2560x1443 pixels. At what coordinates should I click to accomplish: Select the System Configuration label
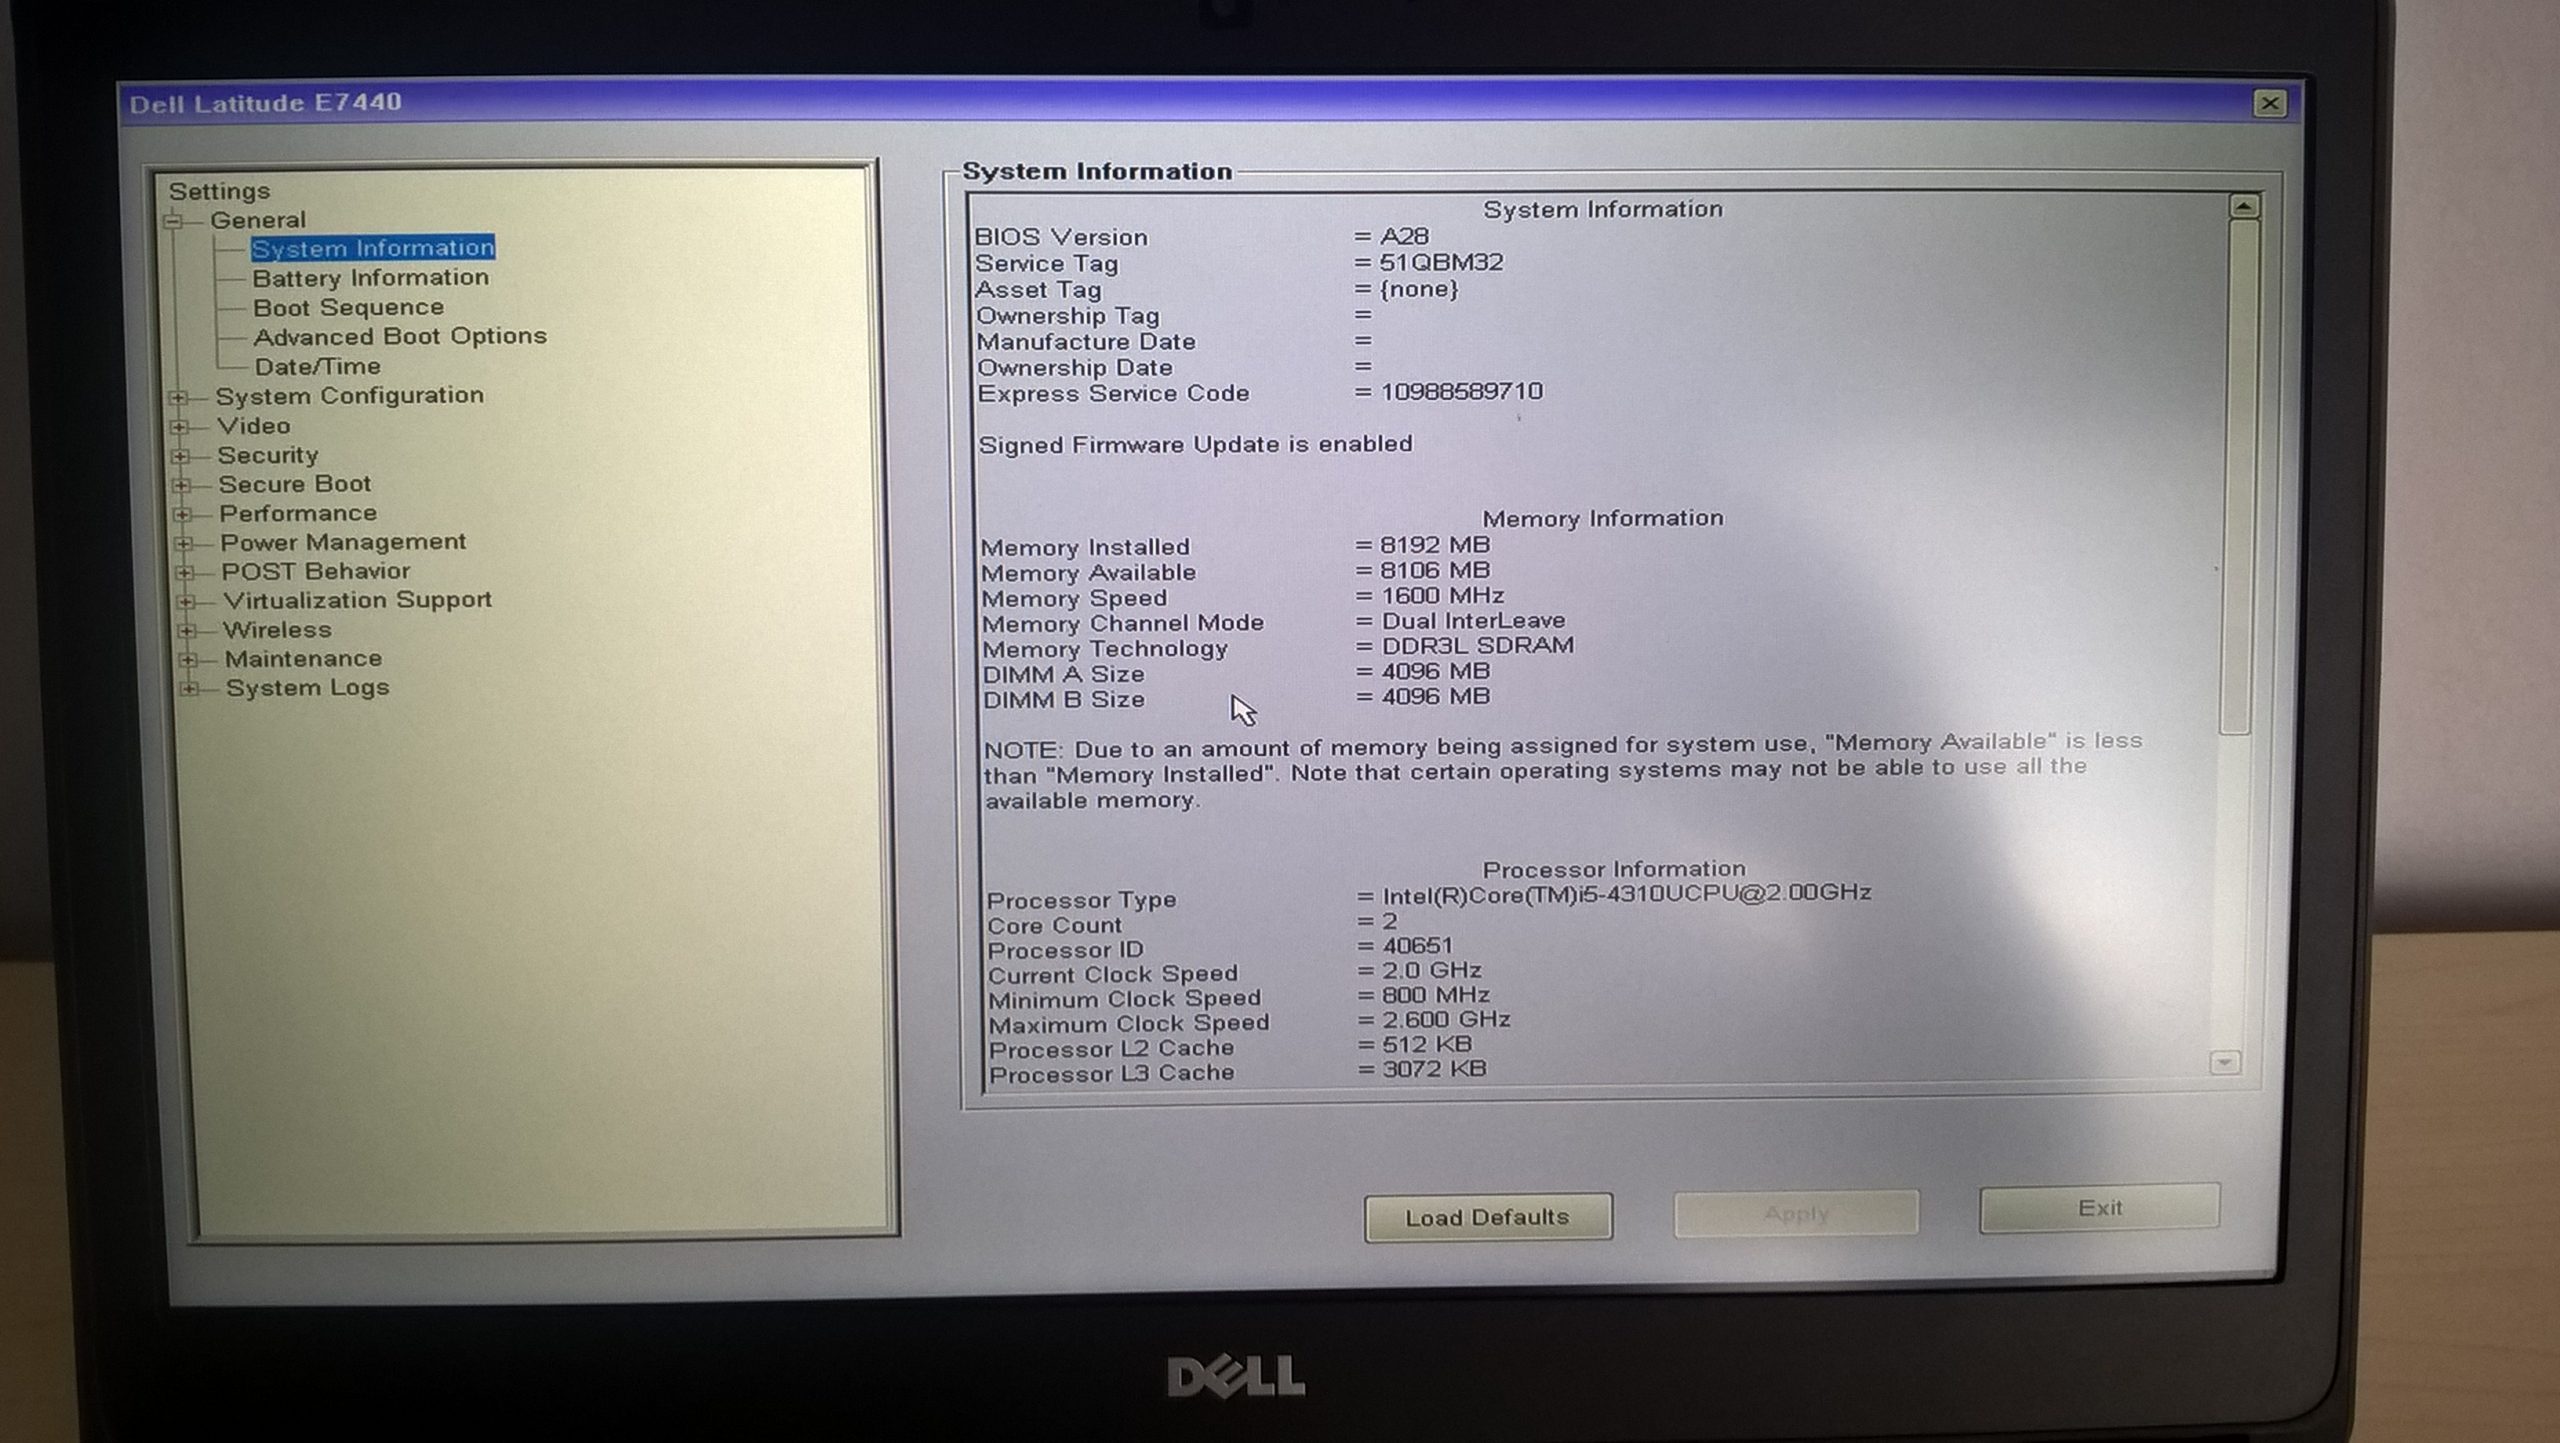[x=350, y=395]
